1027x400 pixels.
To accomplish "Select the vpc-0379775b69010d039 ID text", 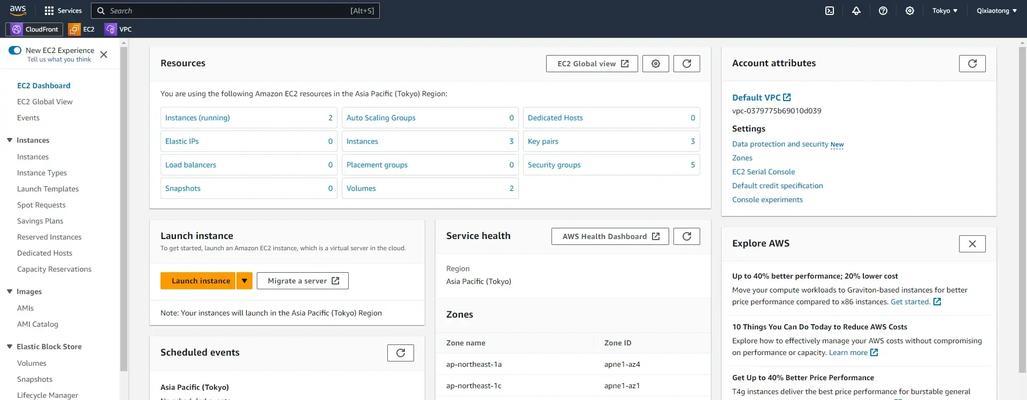I will [x=777, y=111].
